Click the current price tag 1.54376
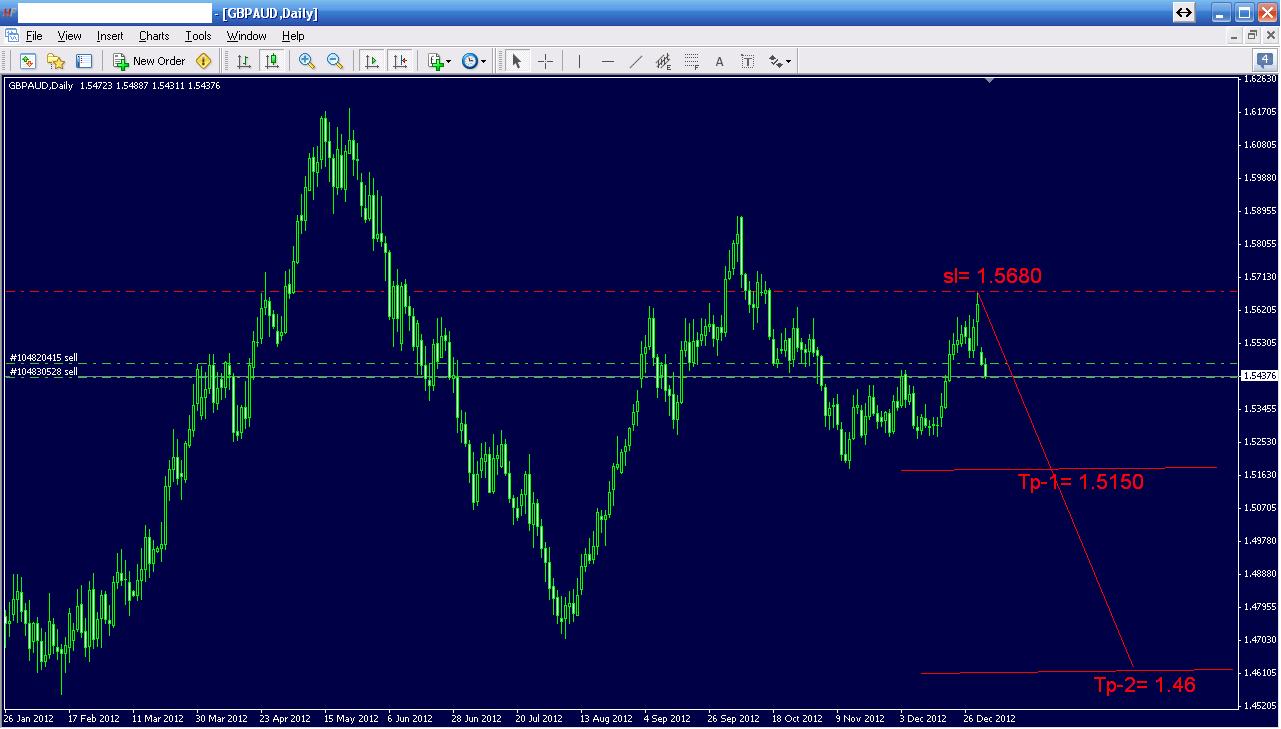 click(1258, 375)
